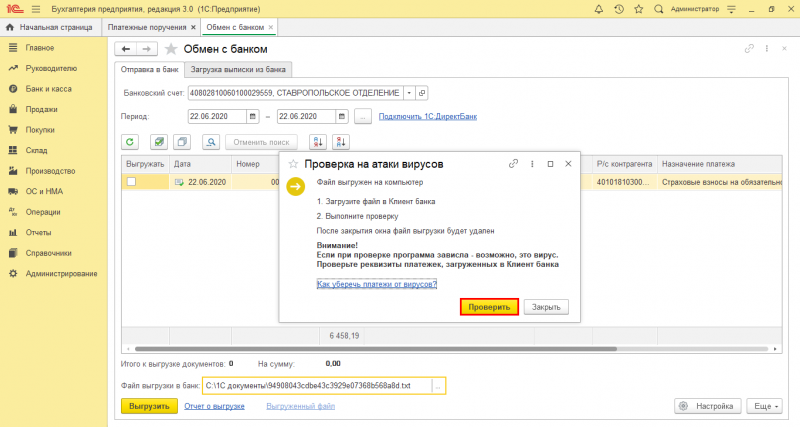The height and width of the screenshot is (427, 800).
Task: Click the Проверить button in the dialog
Action: pos(489,307)
